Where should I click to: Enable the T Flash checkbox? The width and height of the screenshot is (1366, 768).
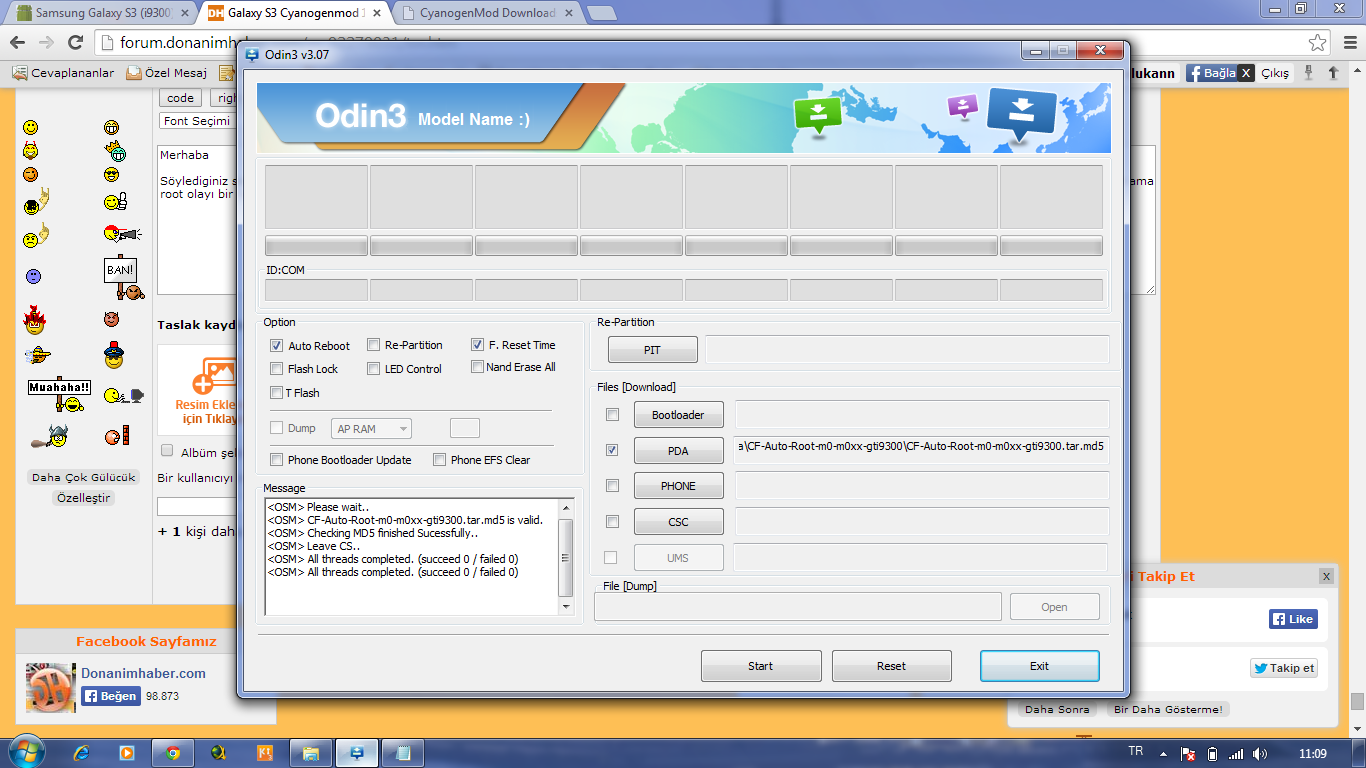pos(277,393)
